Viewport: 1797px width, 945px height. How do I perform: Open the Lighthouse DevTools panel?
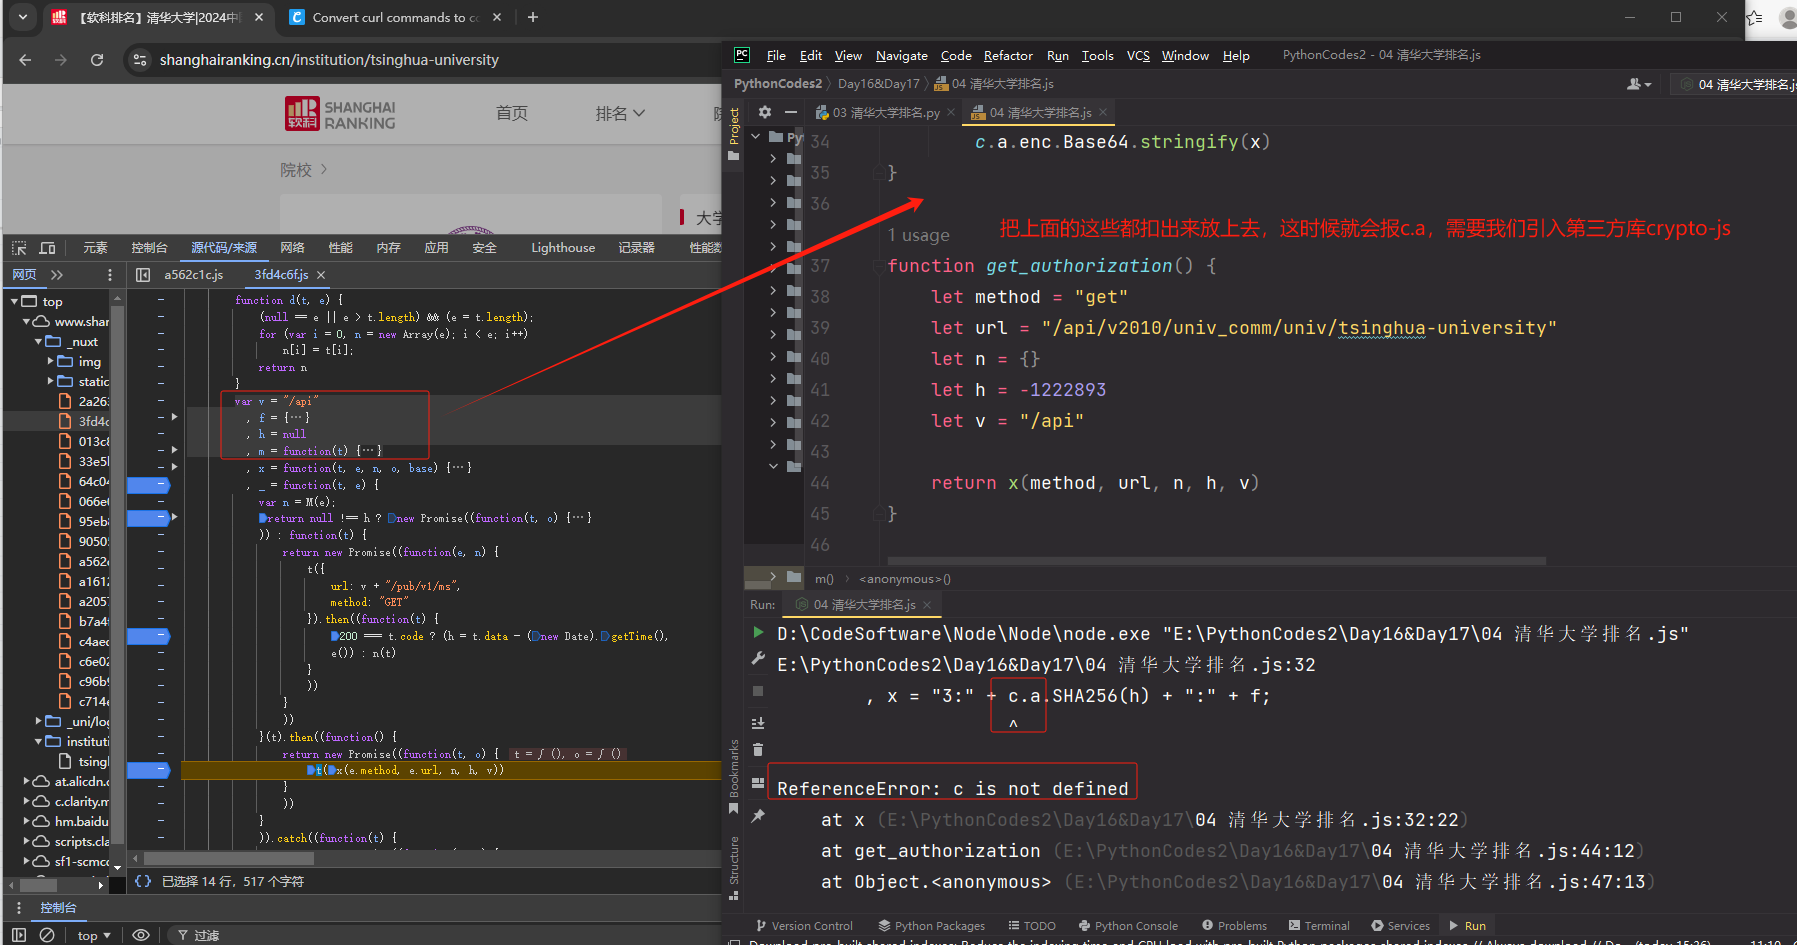pos(563,248)
